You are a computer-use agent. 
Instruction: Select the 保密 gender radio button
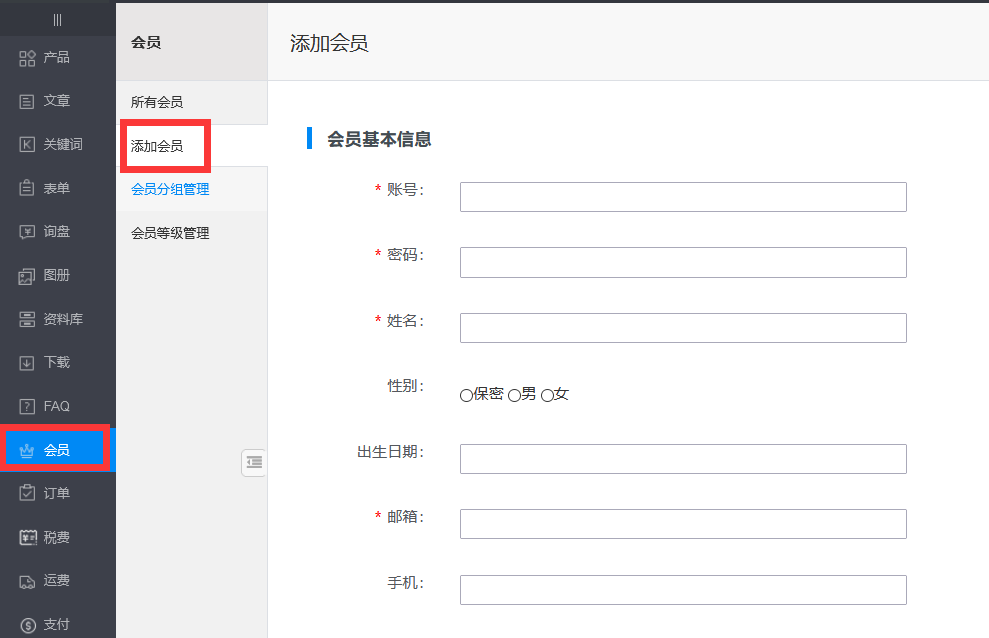click(466, 395)
